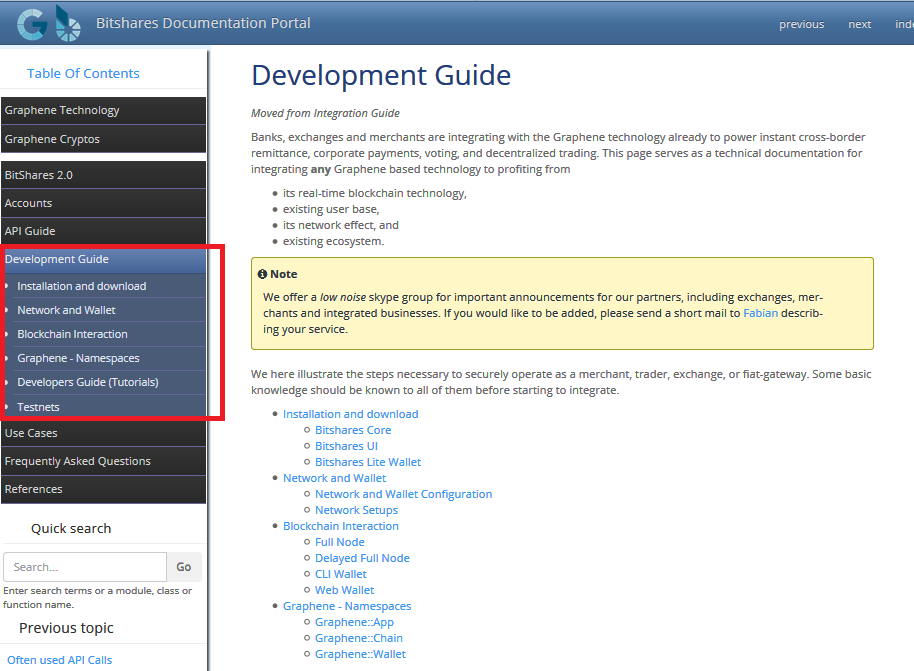
Task: Go to the previous page link
Action: pos(801,24)
